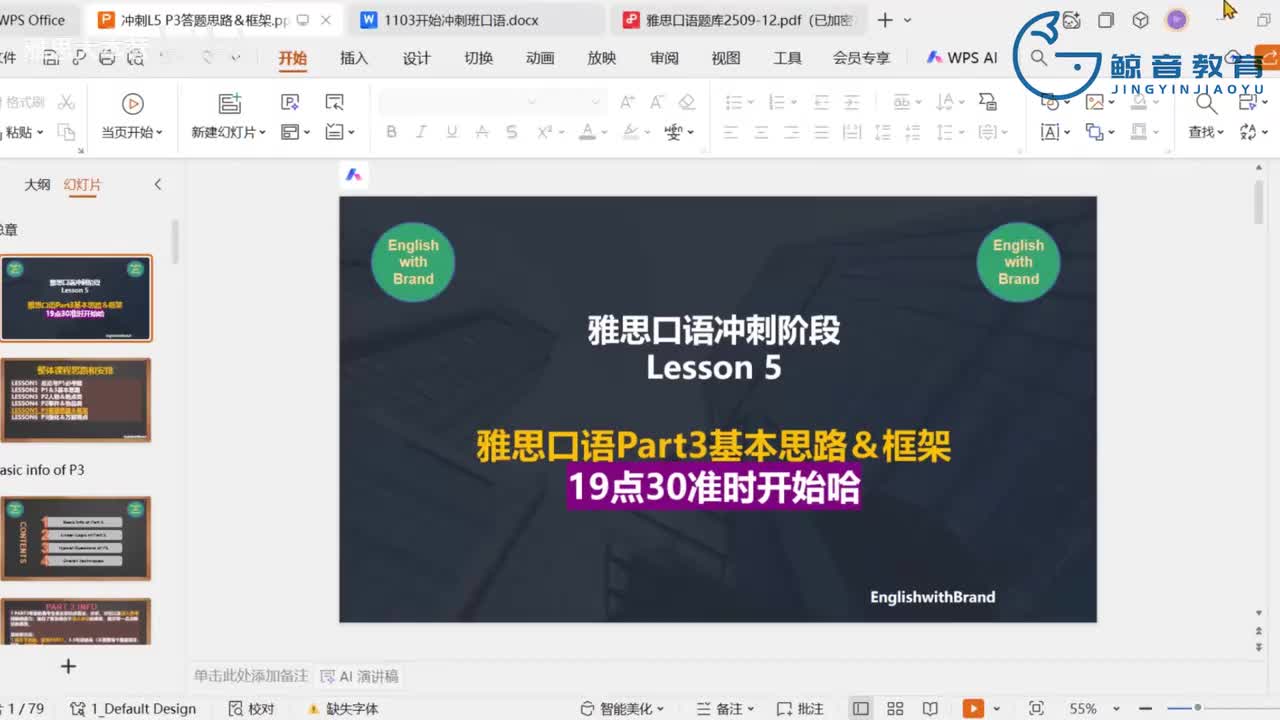Select the Lesson 5 title slide thumbnail

click(x=76, y=298)
